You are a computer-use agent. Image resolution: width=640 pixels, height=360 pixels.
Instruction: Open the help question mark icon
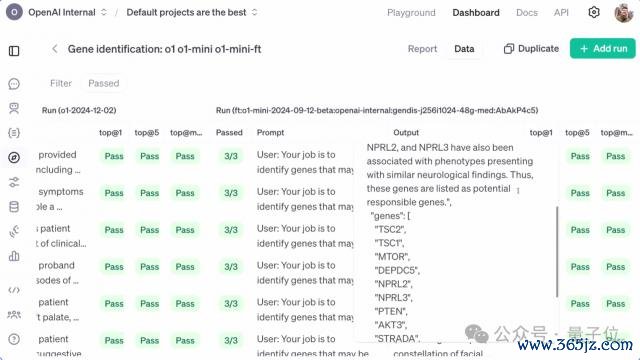tap(14, 339)
